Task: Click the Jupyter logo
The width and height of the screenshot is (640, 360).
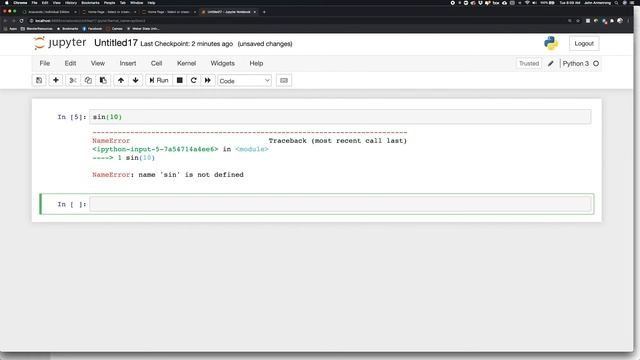Action: point(60,43)
